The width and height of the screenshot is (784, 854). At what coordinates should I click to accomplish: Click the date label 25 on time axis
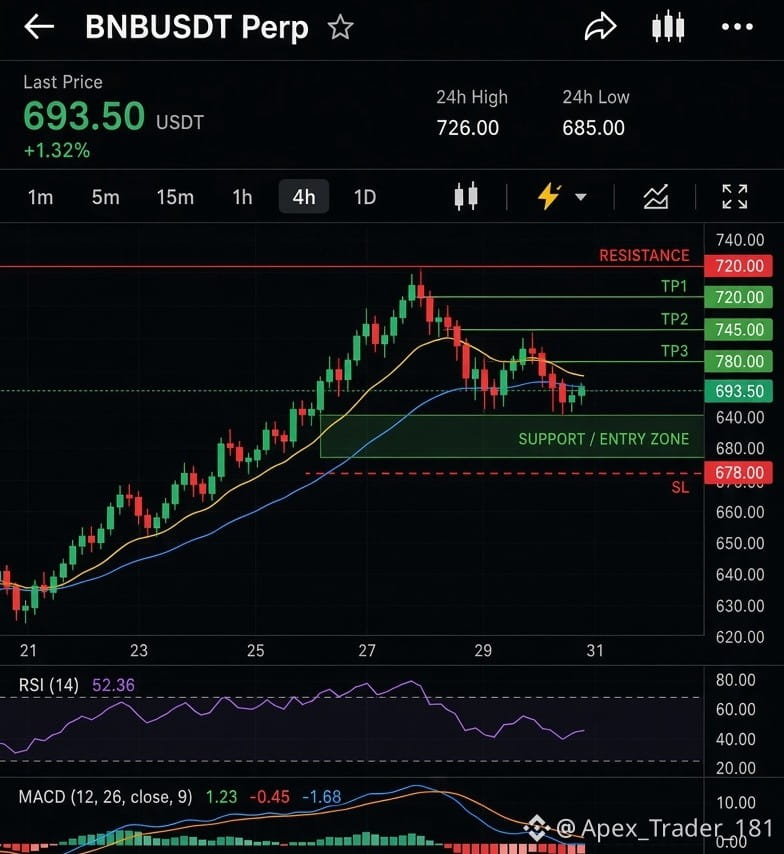tap(256, 650)
